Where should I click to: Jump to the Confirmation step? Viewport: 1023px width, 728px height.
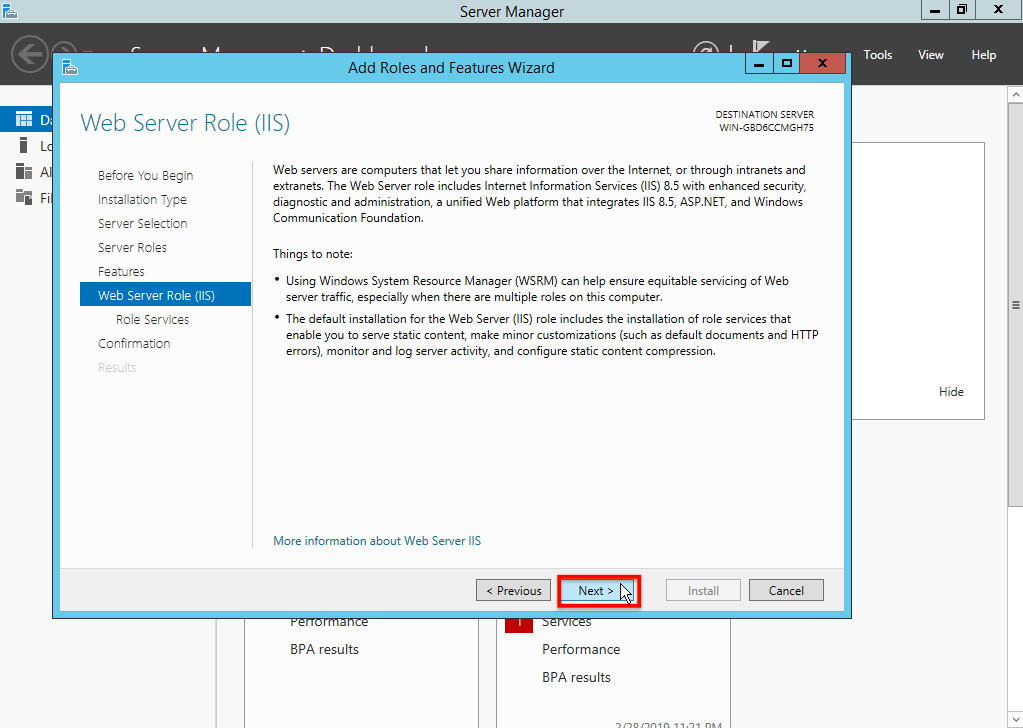click(x=134, y=343)
